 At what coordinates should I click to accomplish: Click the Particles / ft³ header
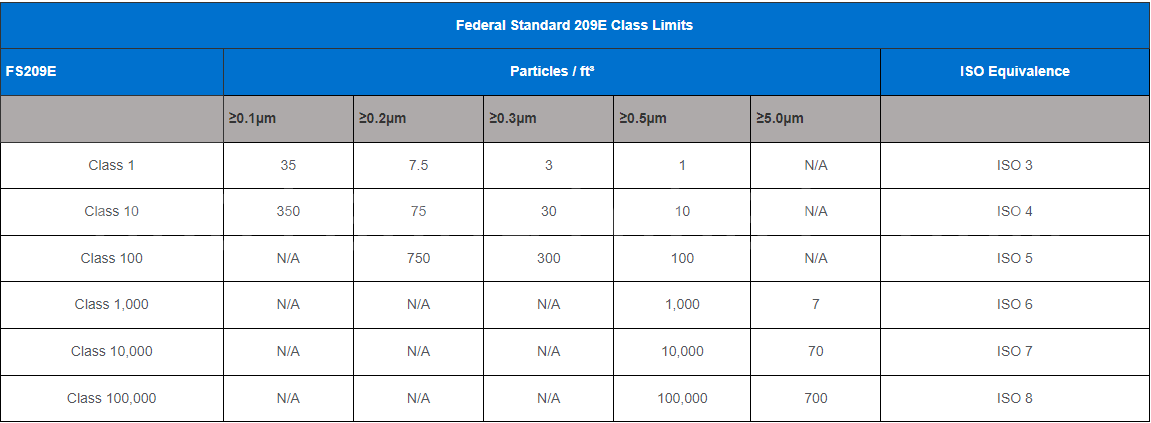point(552,72)
